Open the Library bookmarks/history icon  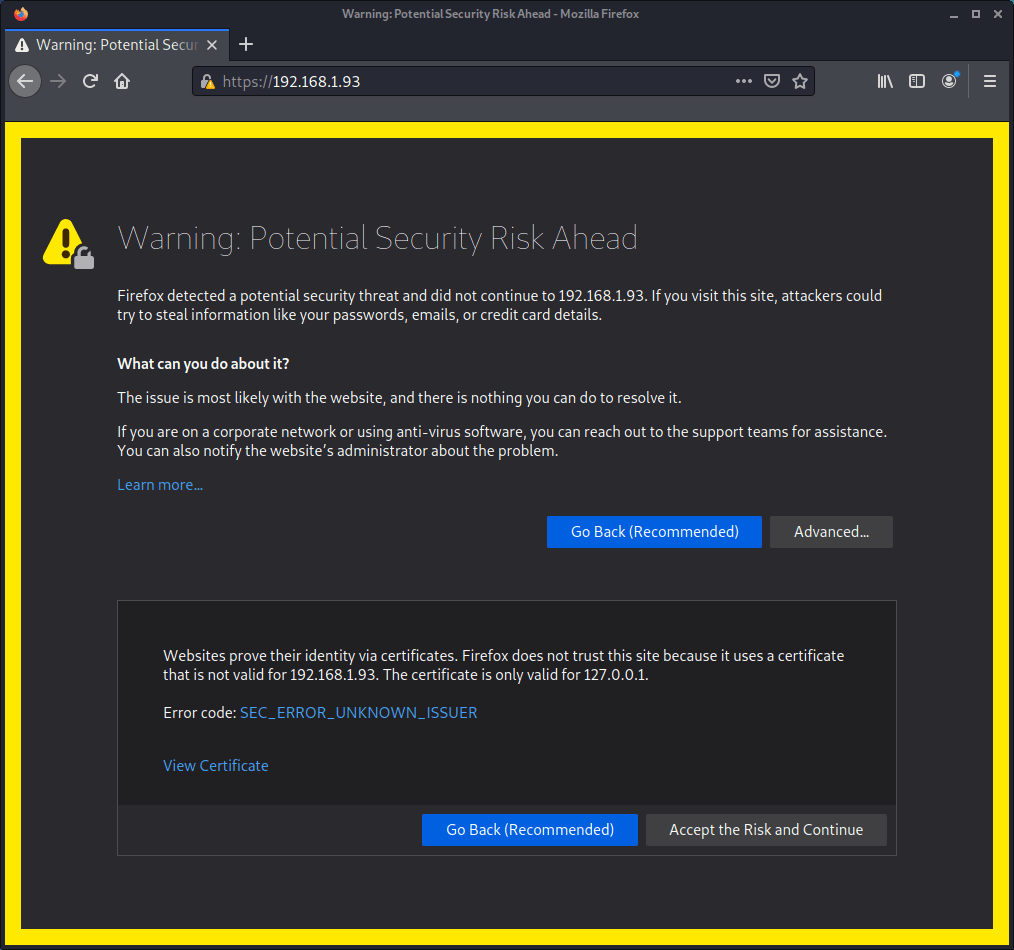tap(885, 81)
